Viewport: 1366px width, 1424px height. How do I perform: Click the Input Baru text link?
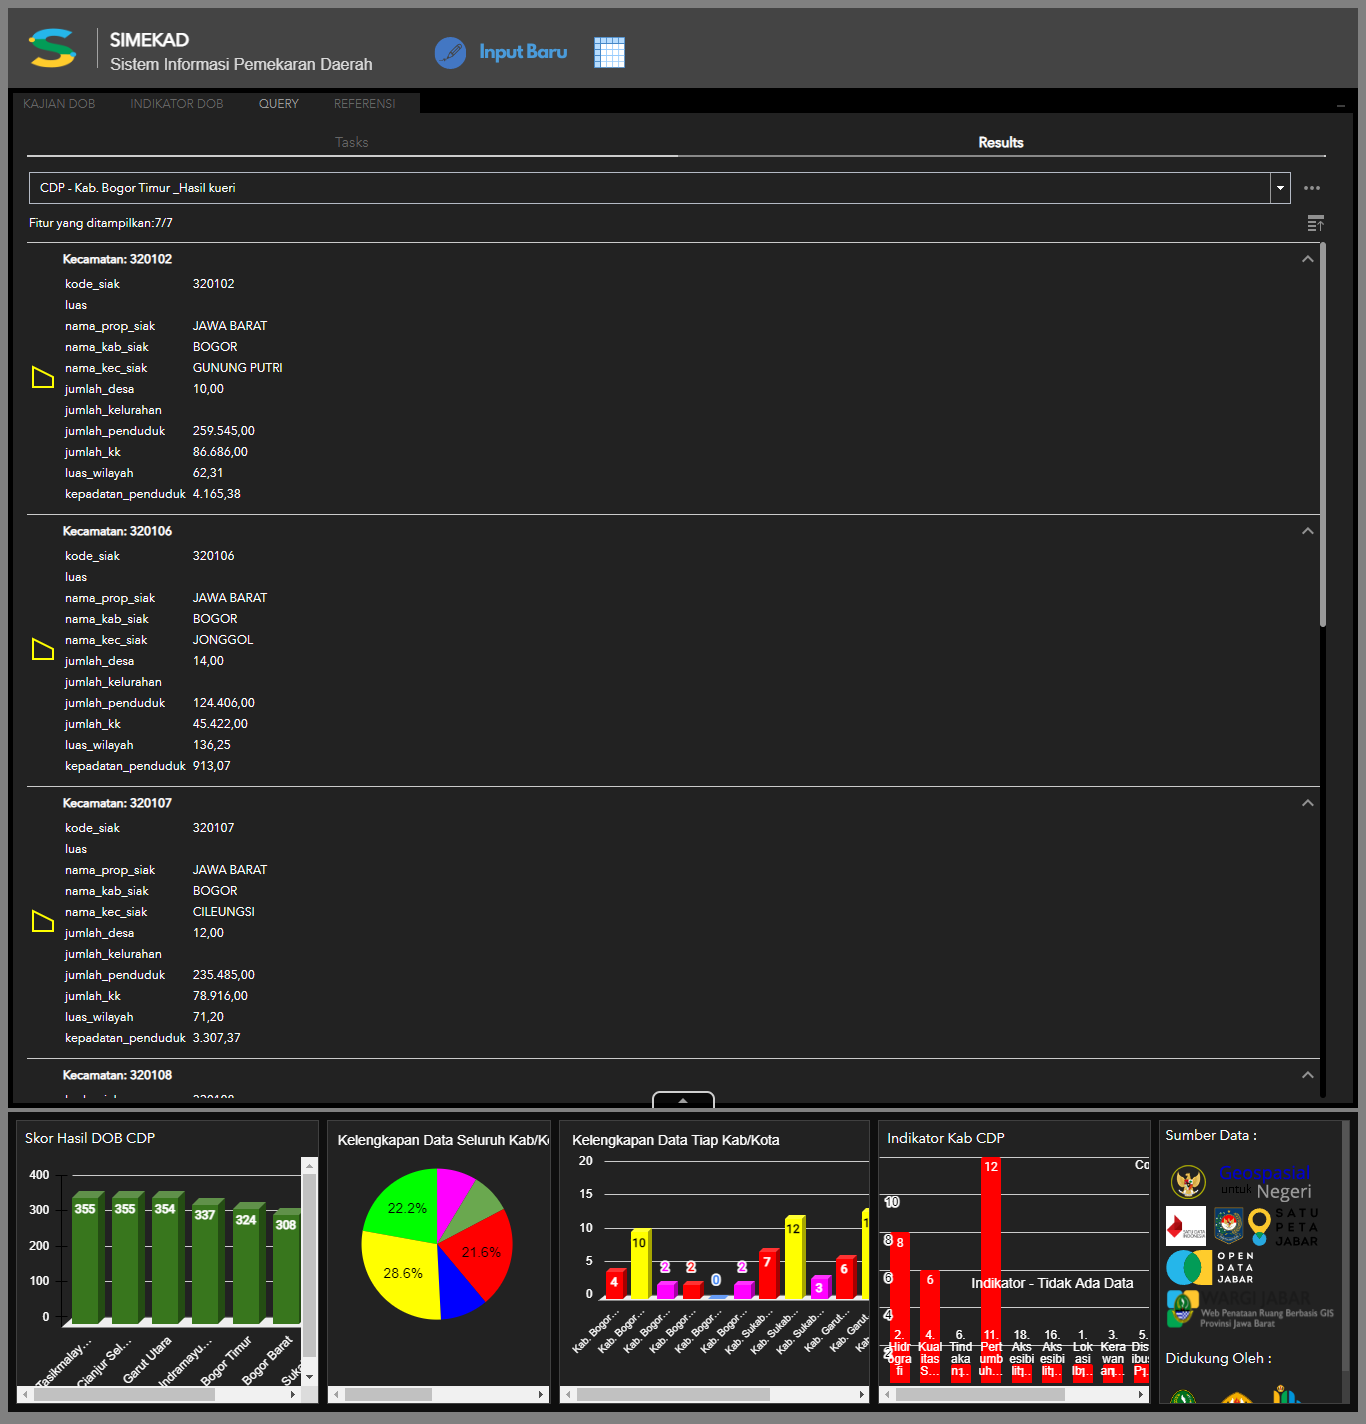[x=523, y=52]
